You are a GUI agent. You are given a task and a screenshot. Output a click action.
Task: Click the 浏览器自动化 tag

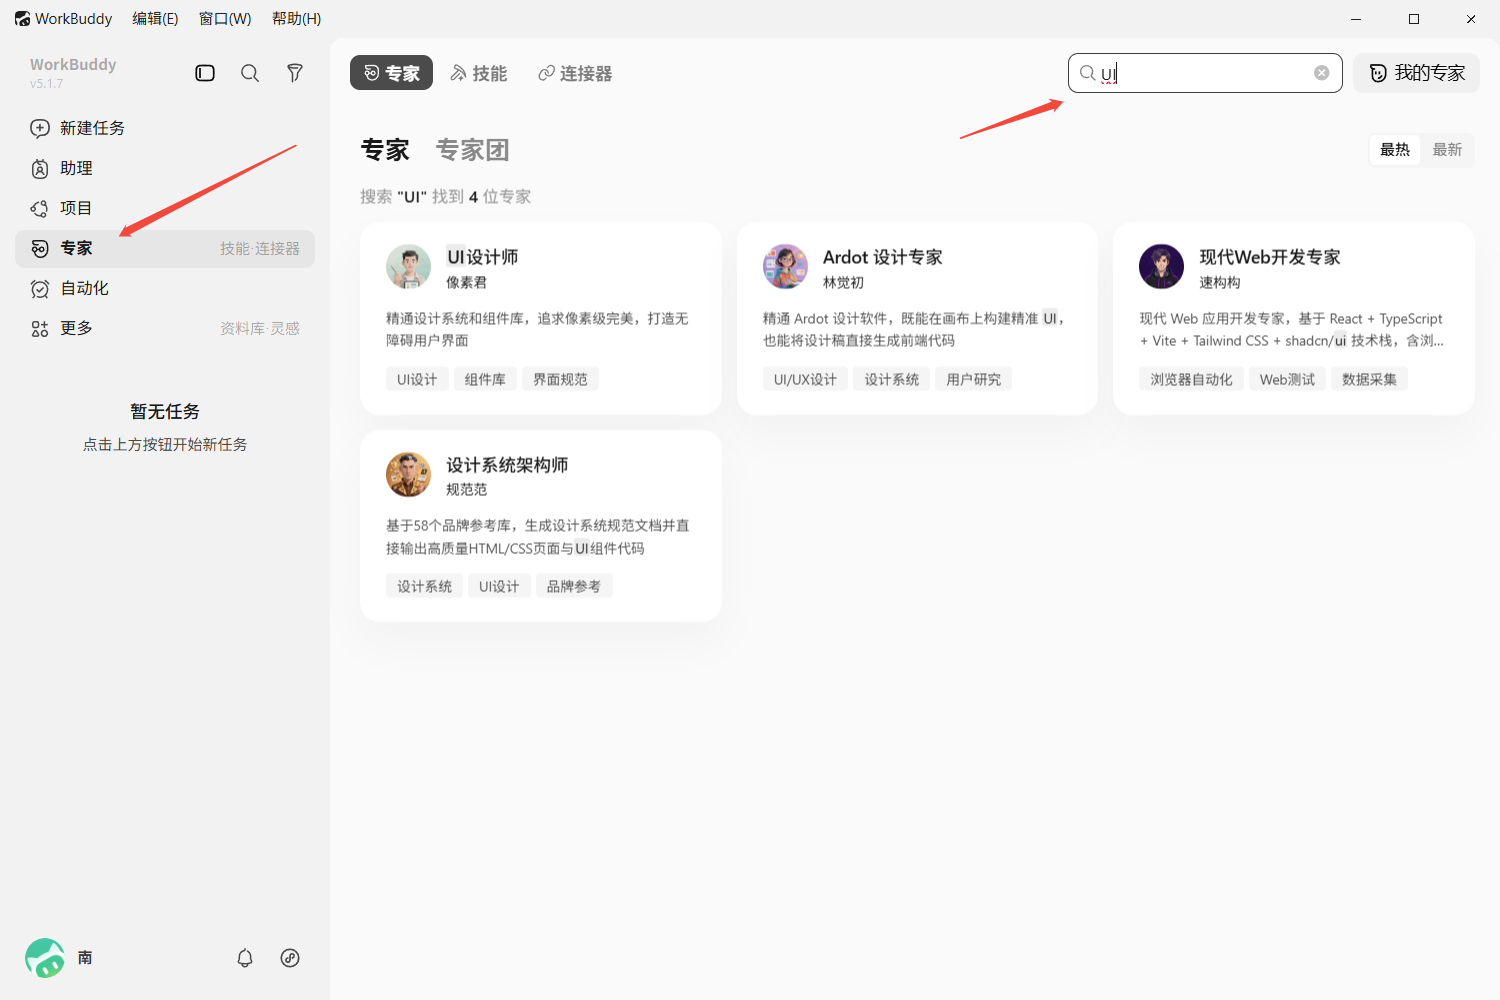(x=1191, y=379)
